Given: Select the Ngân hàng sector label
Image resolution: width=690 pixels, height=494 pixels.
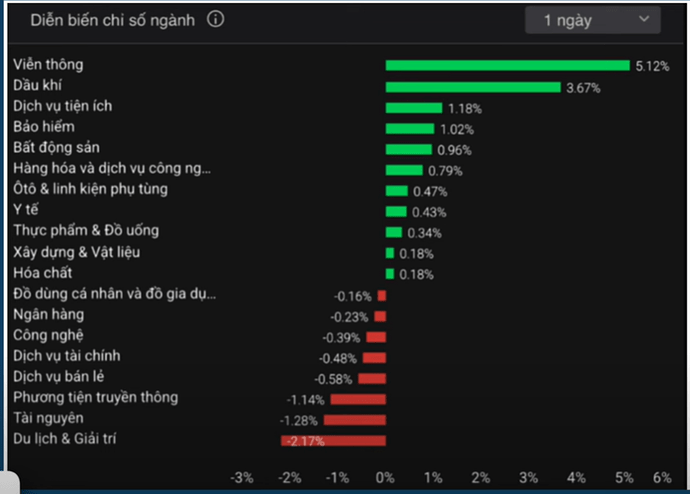Looking at the screenshot, I should point(41,314).
